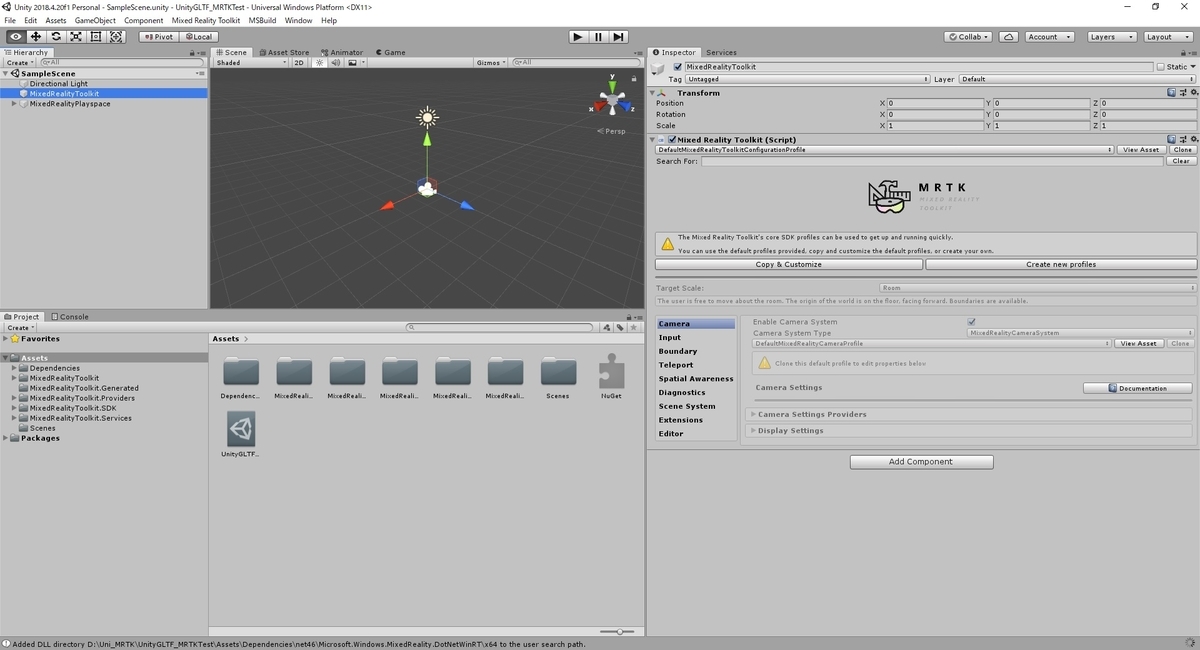Viewport: 1200px width, 650px height.
Task: Toggle the Enable Camera System checkbox
Action: (969, 321)
